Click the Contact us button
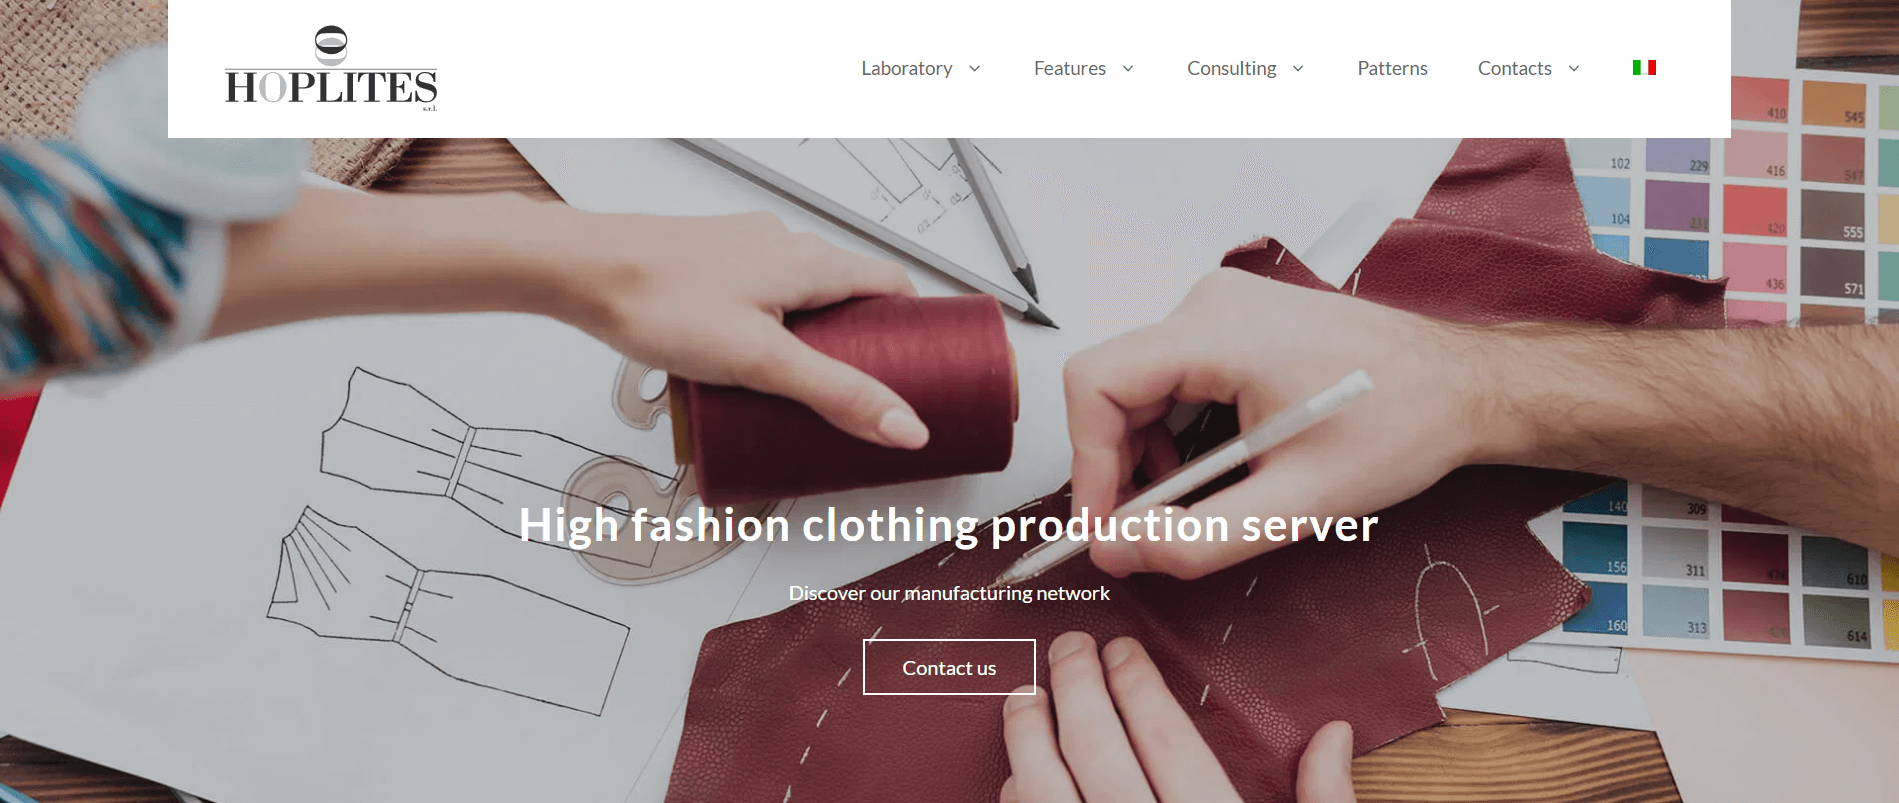1899x803 pixels. (x=949, y=667)
